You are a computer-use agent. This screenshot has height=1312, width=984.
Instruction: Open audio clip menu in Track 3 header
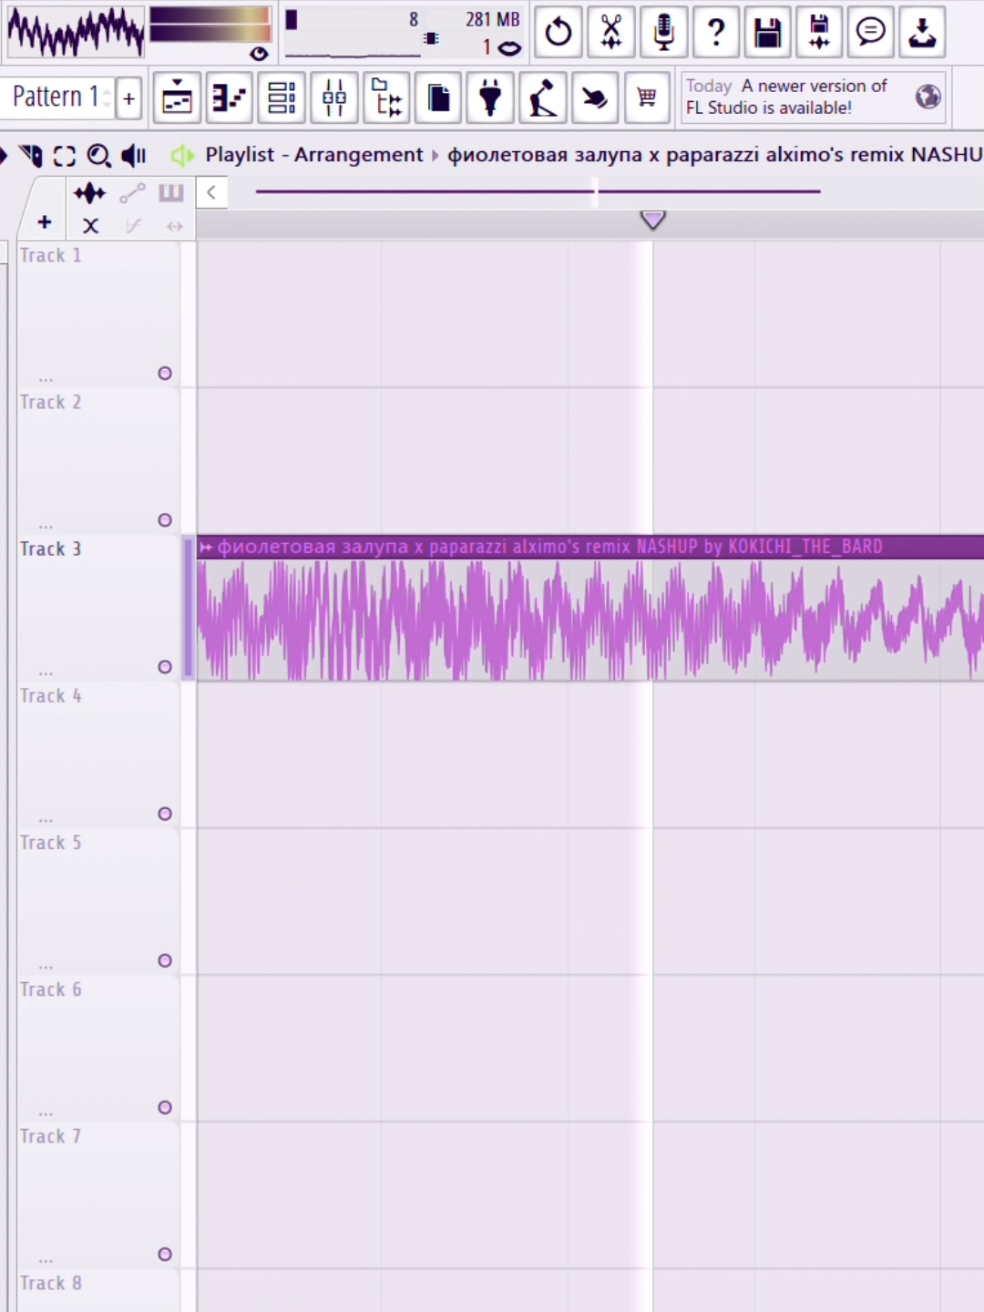pyautogui.click(x=206, y=546)
